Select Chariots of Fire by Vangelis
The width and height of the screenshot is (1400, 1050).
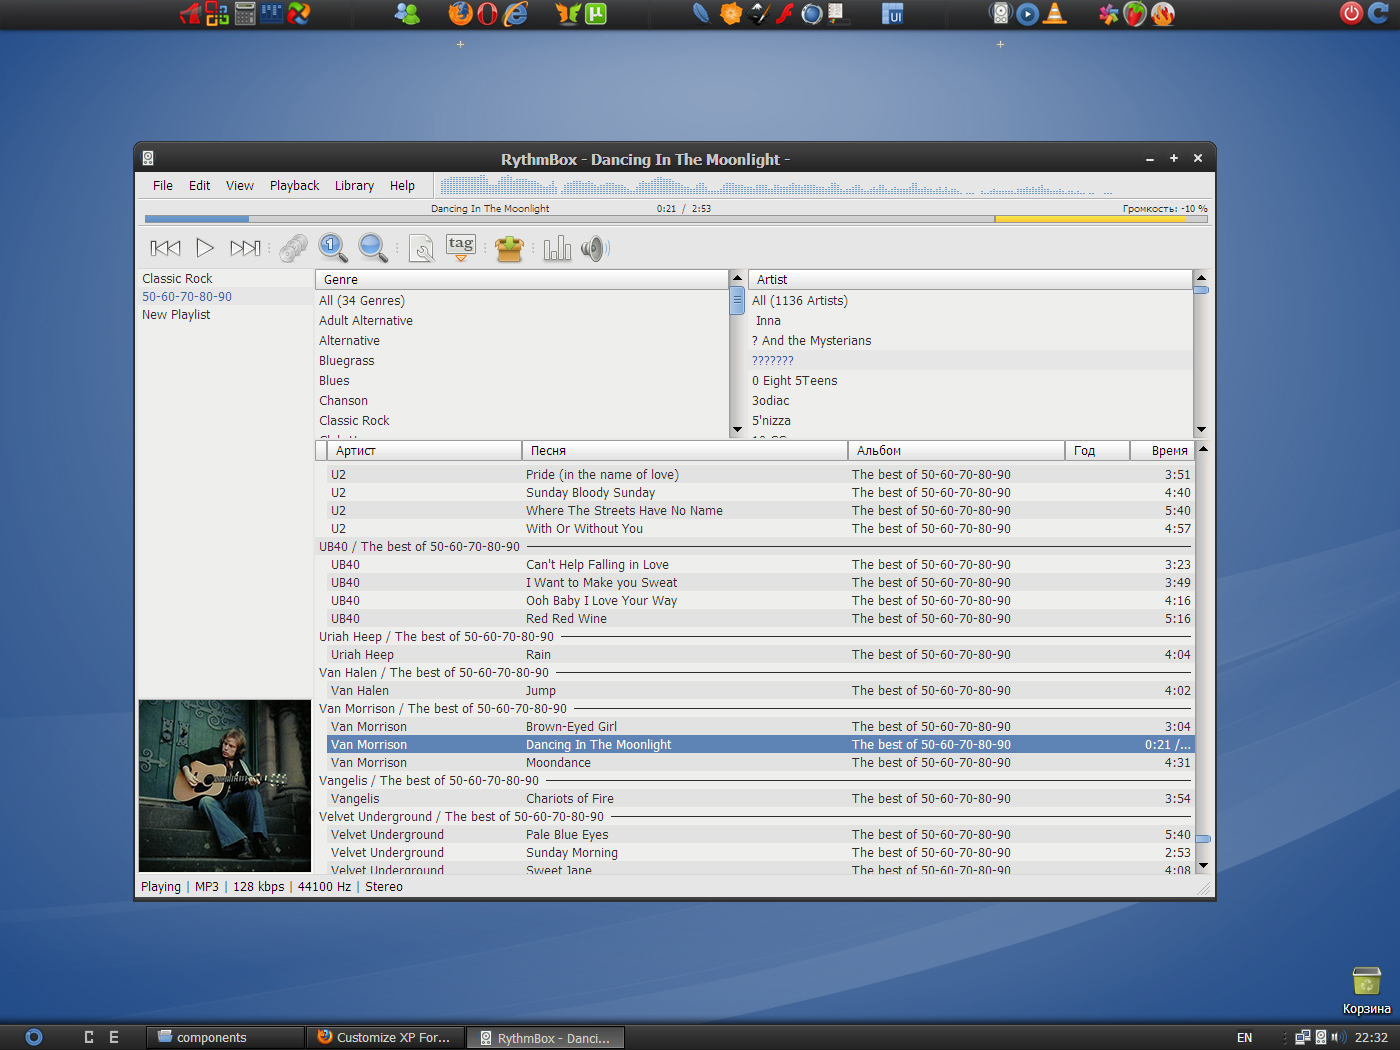pos(570,798)
